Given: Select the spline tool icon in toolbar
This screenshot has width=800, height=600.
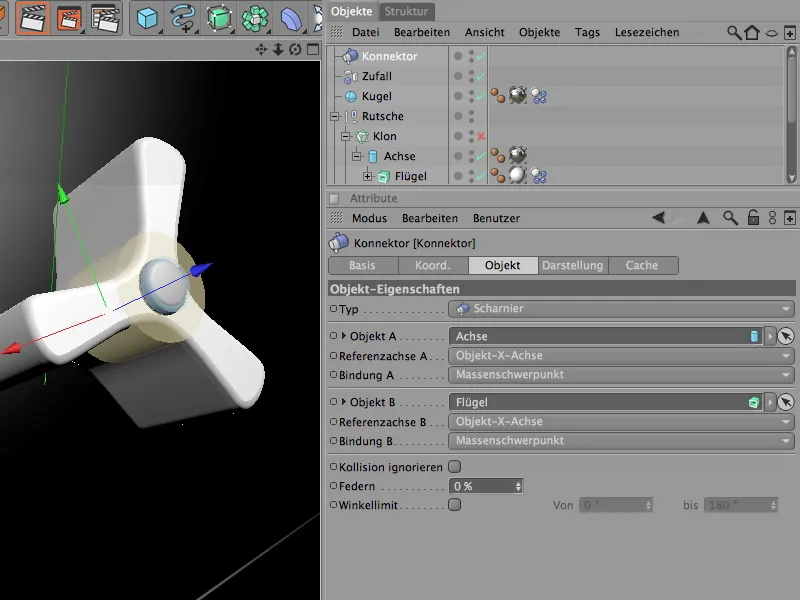Looking at the screenshot, I should (183, 18).
